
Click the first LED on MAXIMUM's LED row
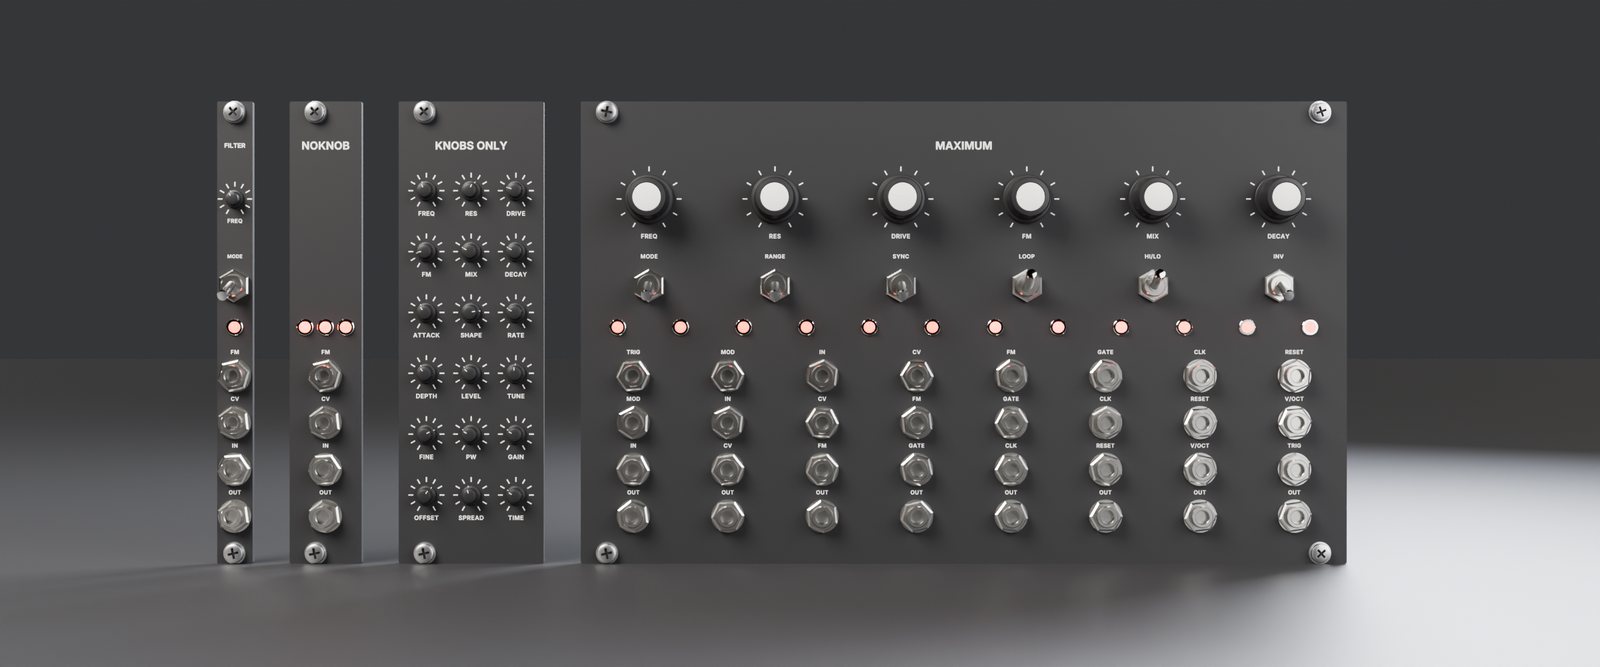(618, 326)
